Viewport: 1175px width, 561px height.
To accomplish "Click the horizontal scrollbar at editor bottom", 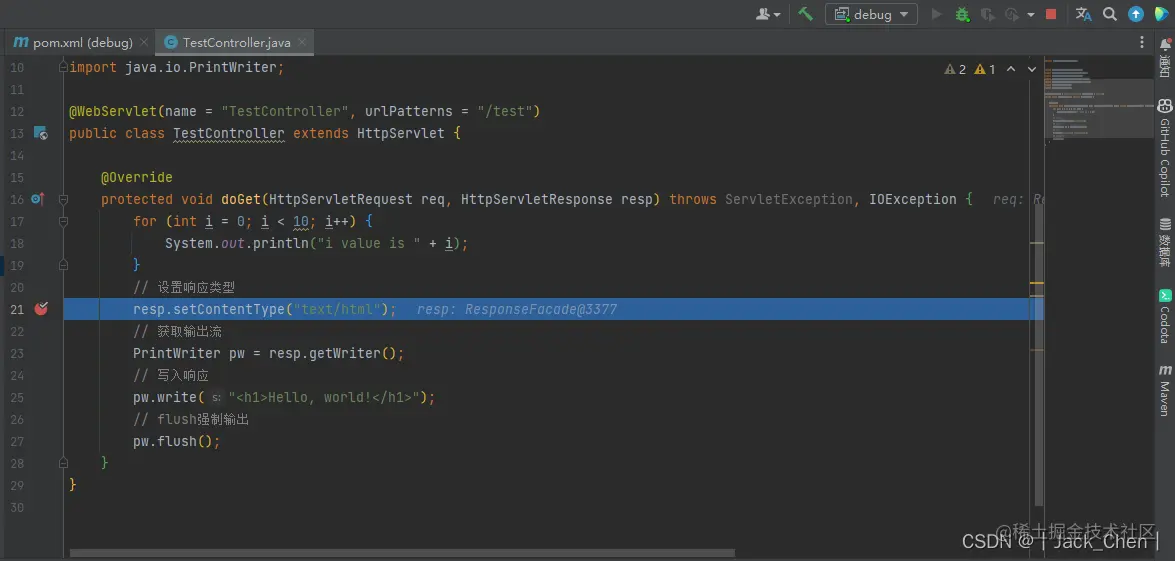I will (x=402, y=554).
